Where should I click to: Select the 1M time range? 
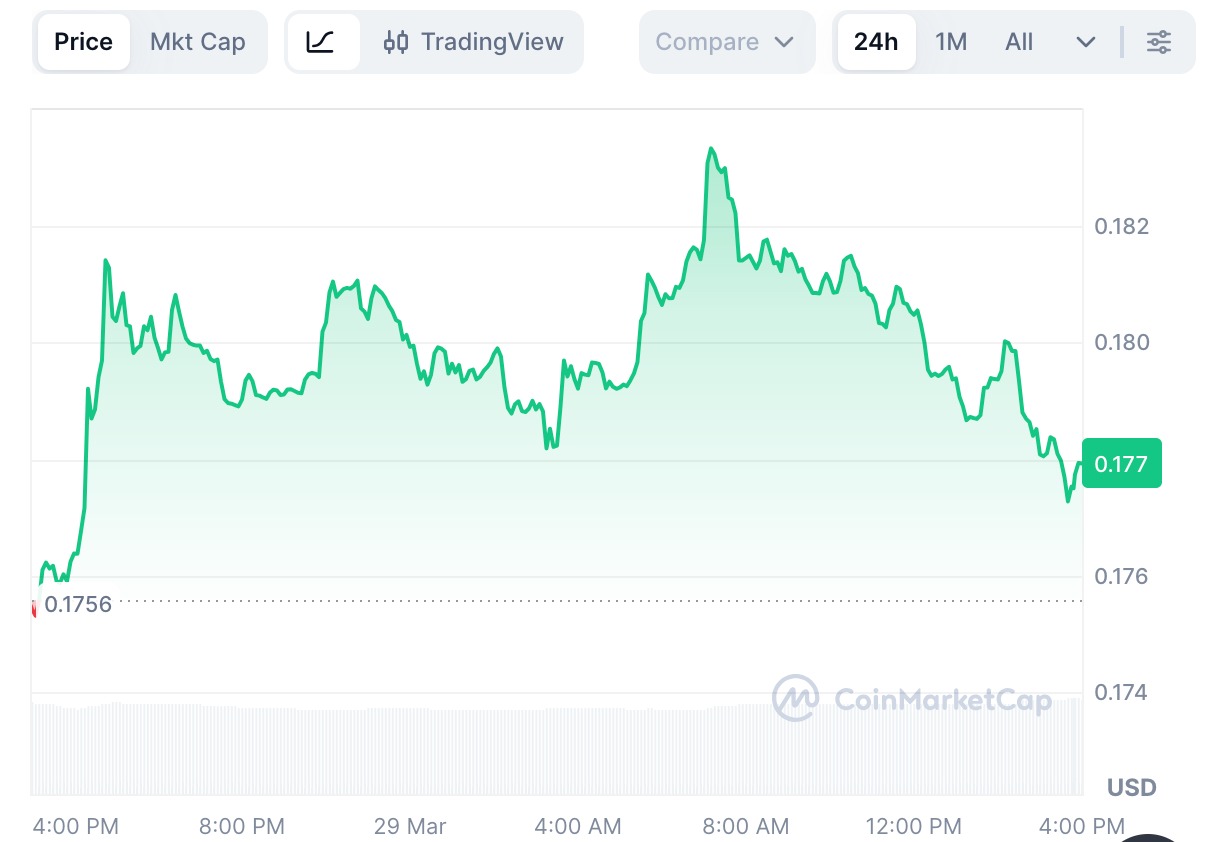pos(951,42)
